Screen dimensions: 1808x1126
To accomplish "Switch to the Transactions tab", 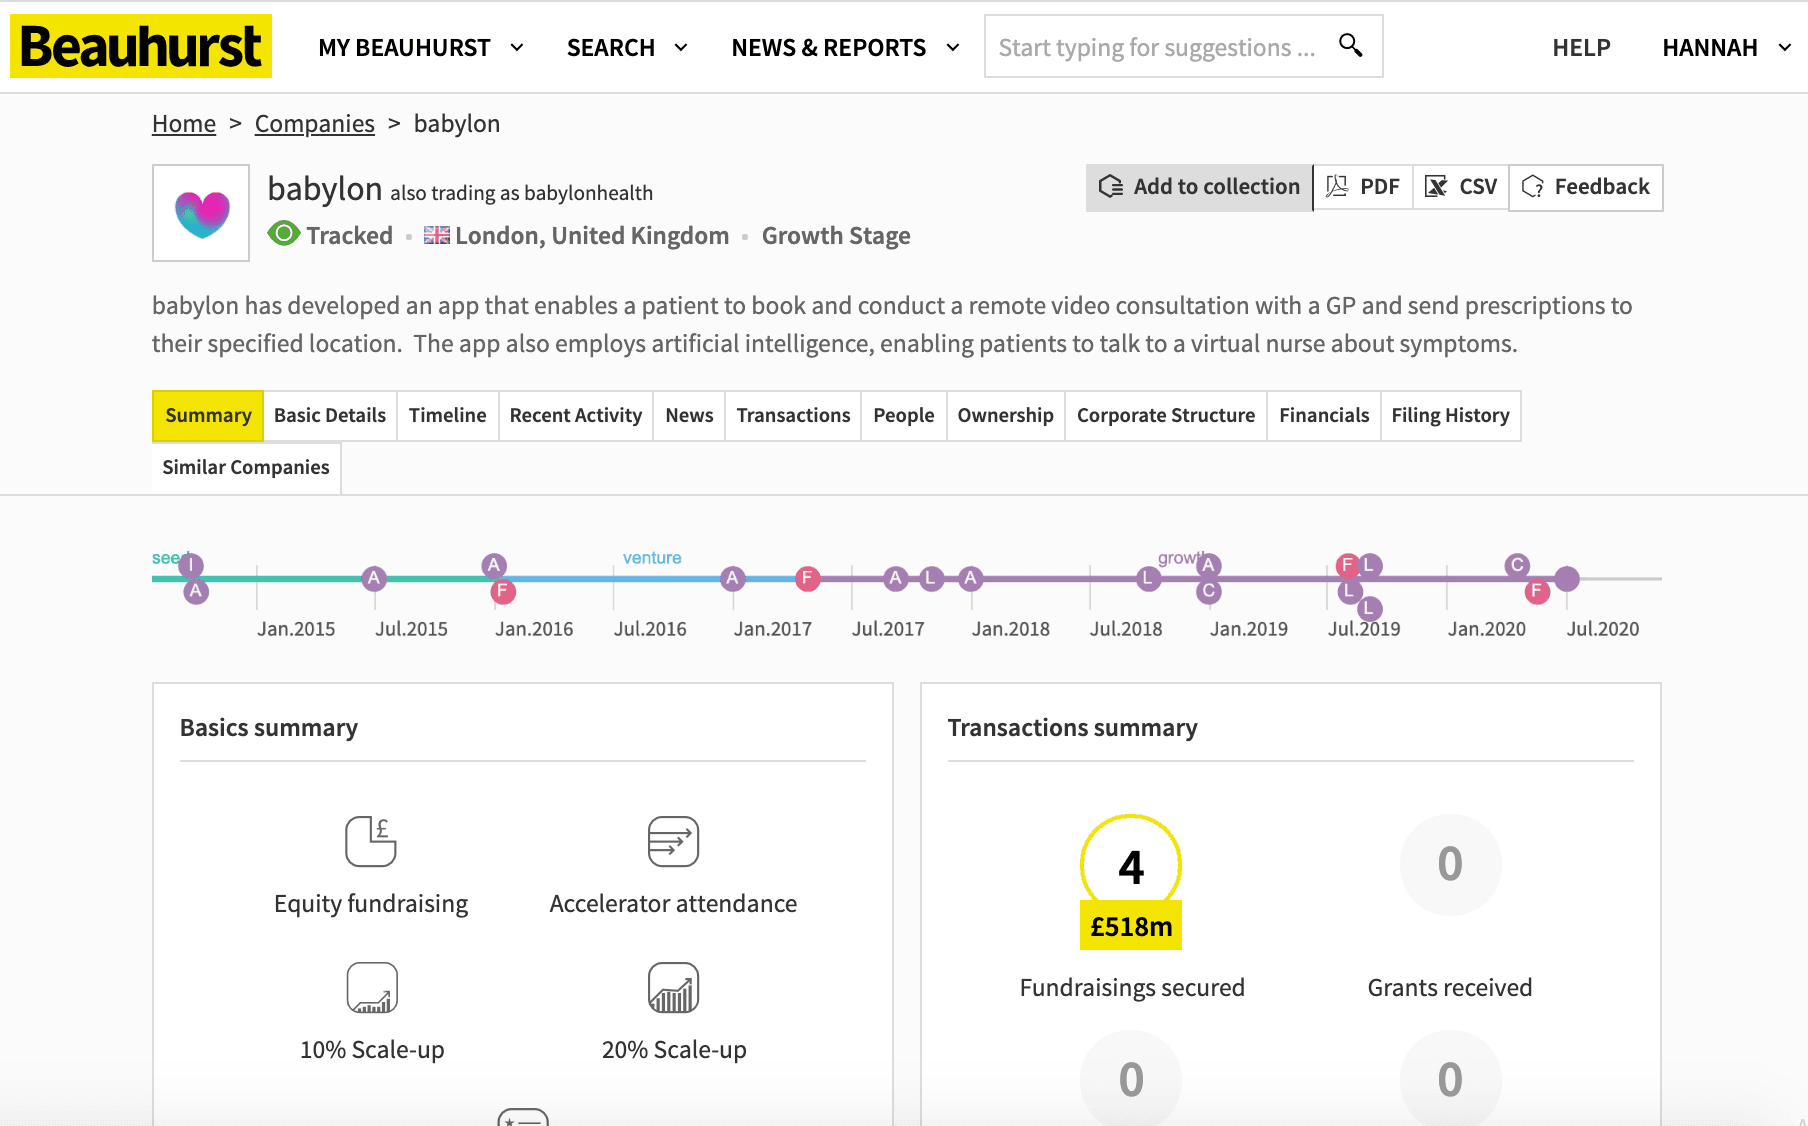I will point(793,415).
